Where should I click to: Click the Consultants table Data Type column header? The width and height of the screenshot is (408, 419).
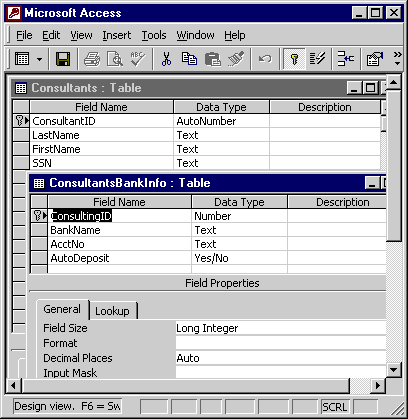coord(221,107)
